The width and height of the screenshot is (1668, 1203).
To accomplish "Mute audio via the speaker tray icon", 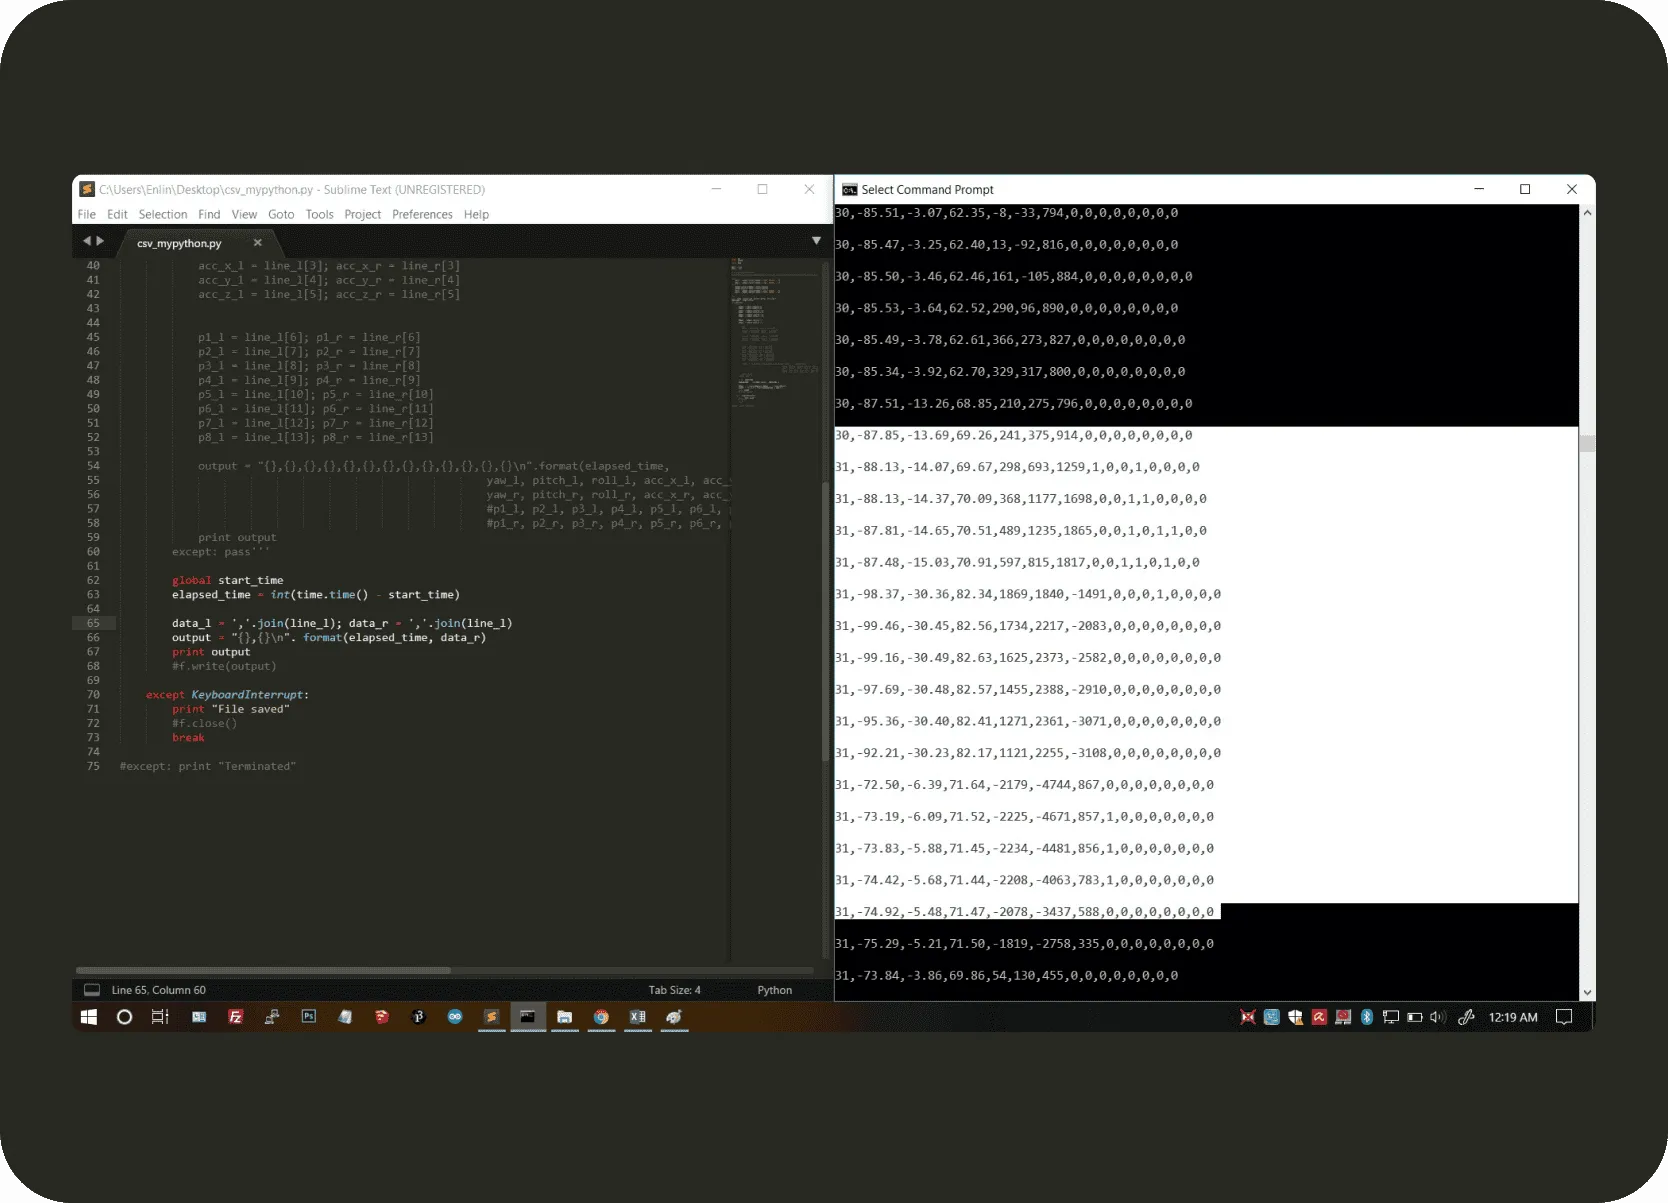I will point(1438,1017).
